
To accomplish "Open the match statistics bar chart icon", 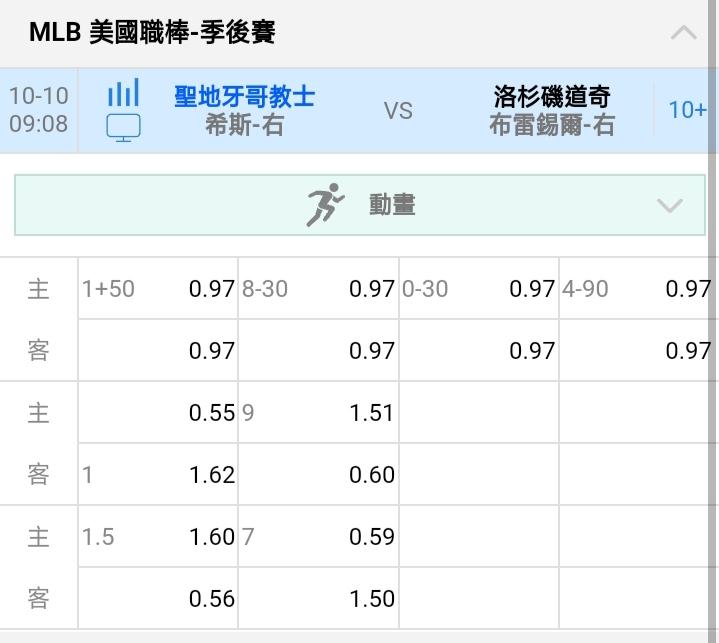I will click(123, 92).
